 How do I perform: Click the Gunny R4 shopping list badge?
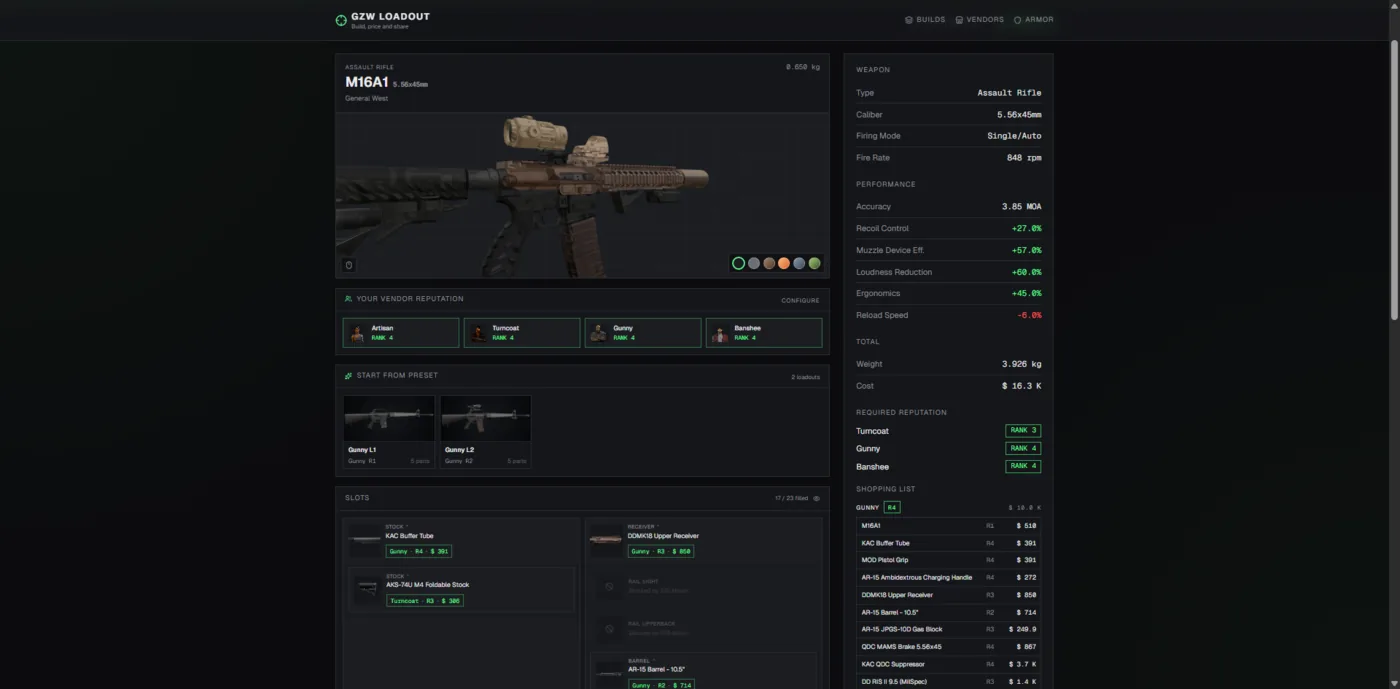tap(892, 508)
